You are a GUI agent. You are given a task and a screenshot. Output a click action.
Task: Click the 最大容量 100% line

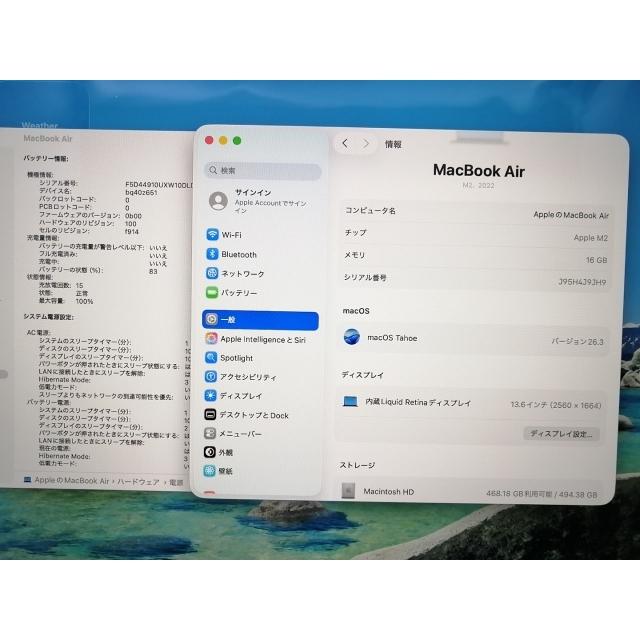click(x=66, y=301)
